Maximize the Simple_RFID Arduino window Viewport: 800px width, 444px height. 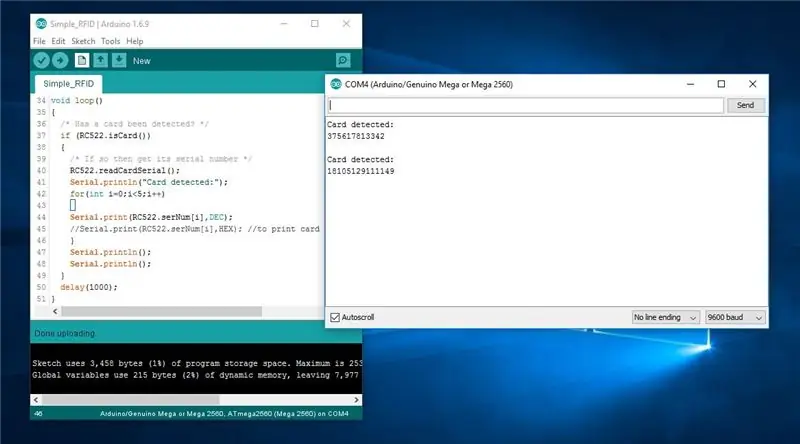click(x=315, y=23)
